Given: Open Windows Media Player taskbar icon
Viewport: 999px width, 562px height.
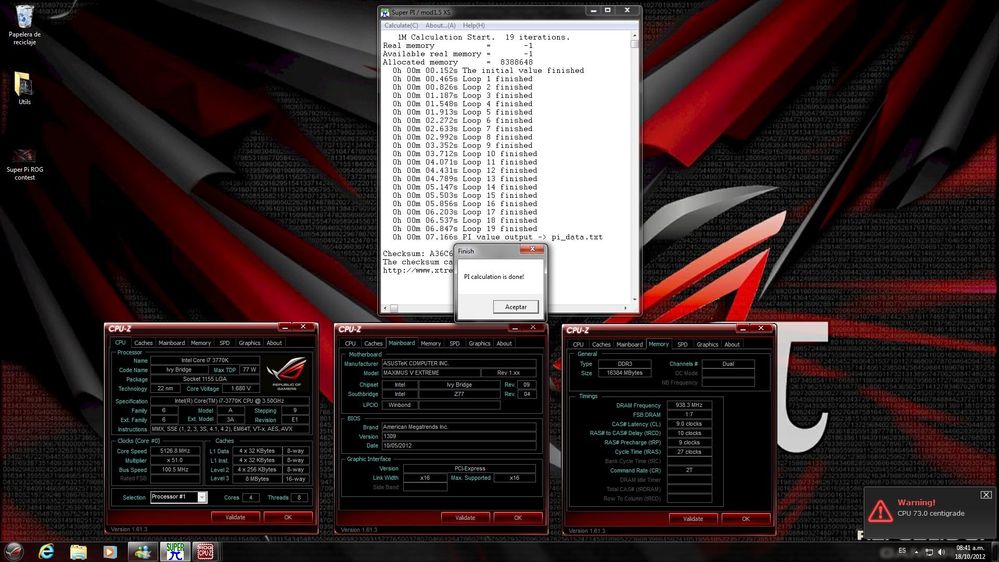Looking at the screenshot, I should (x=110, y=551).
